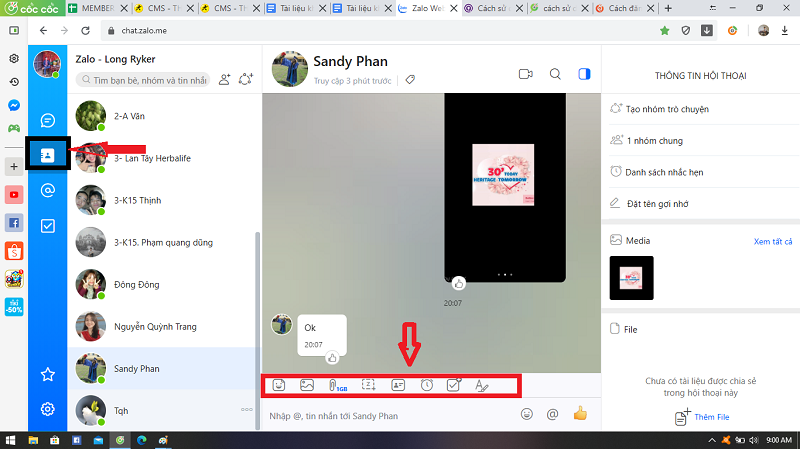
Task: Open the chat with 3-K15. Phạm quang dũng
Action: (163, 242)
